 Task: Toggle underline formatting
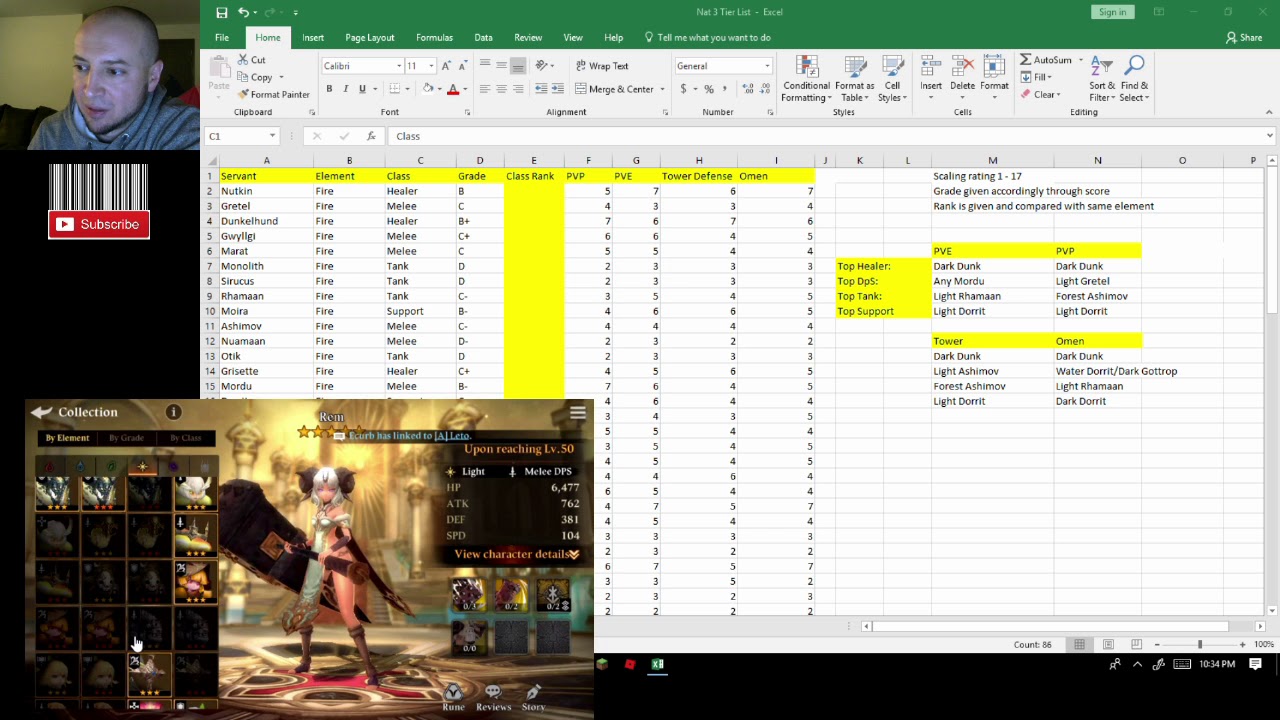click(361, 89)
